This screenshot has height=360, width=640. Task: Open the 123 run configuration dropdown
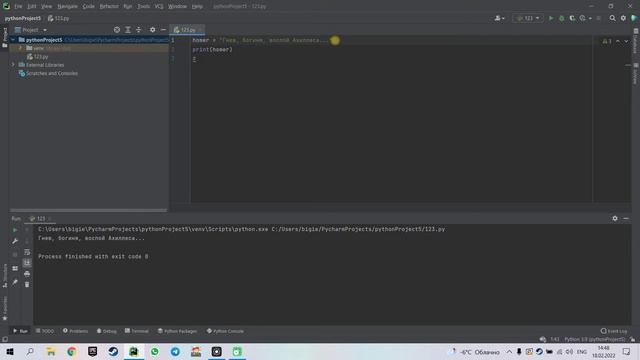point(528,18)
